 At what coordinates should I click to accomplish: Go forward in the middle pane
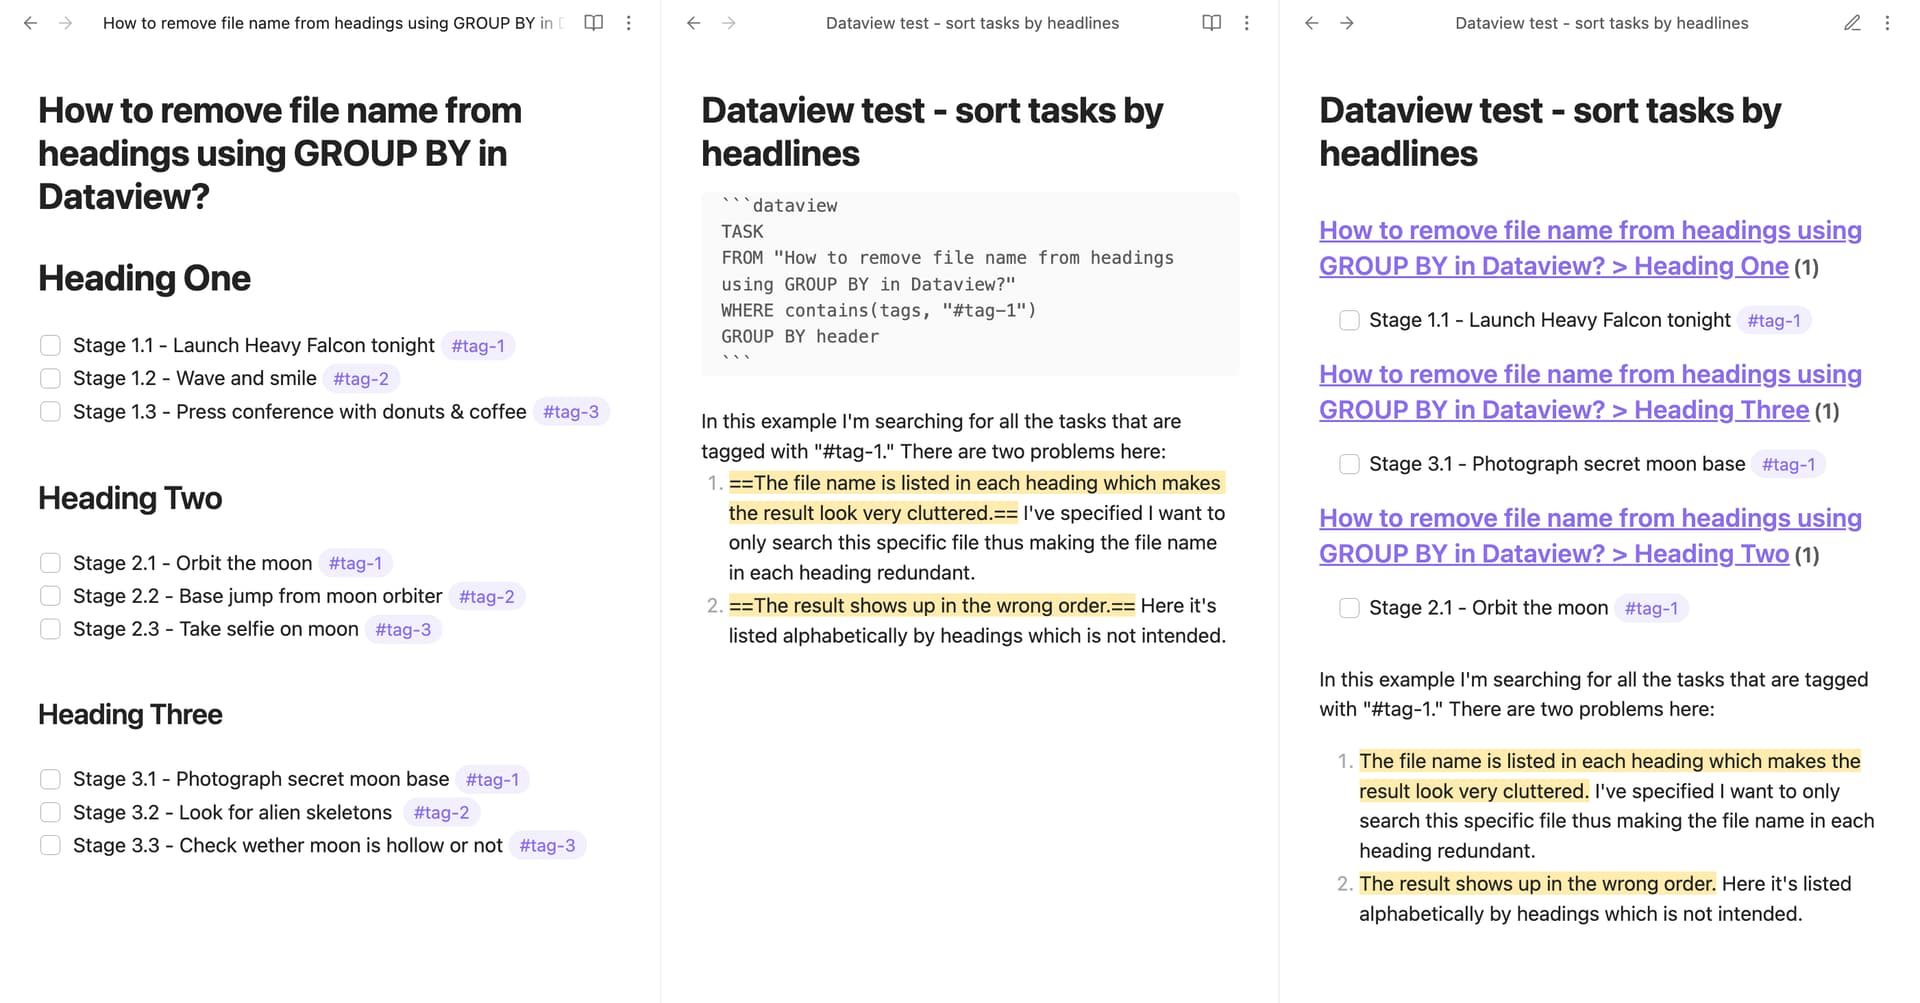click(x=729, y=23)
